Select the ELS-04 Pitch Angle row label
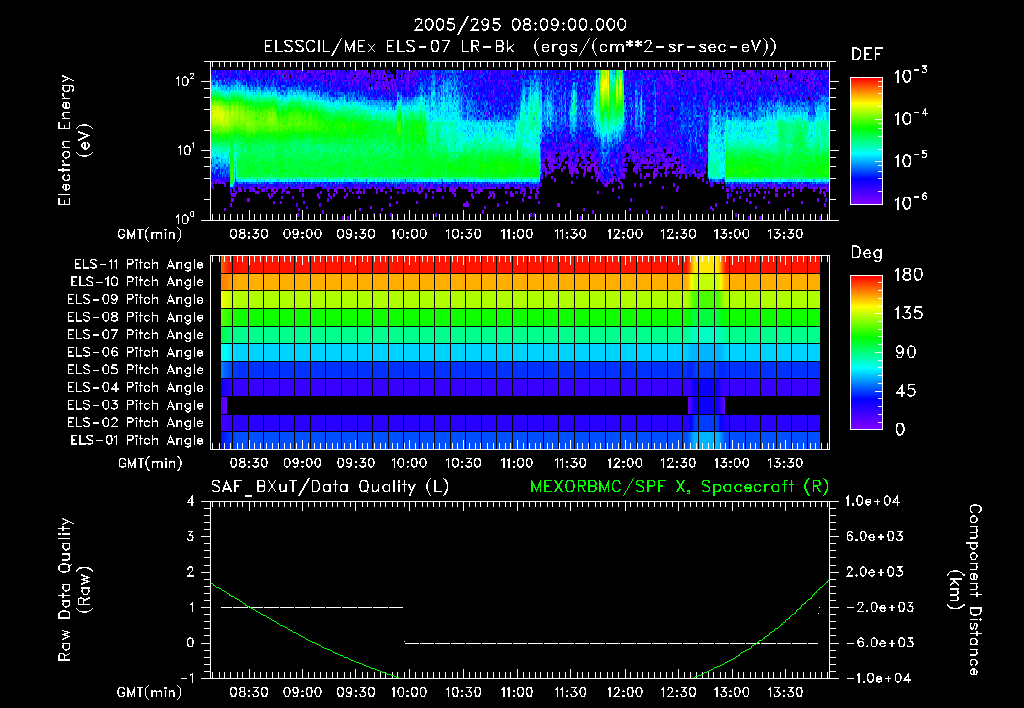The height and width of the screenshot is (708, 1024). click(x=136, y=387)
